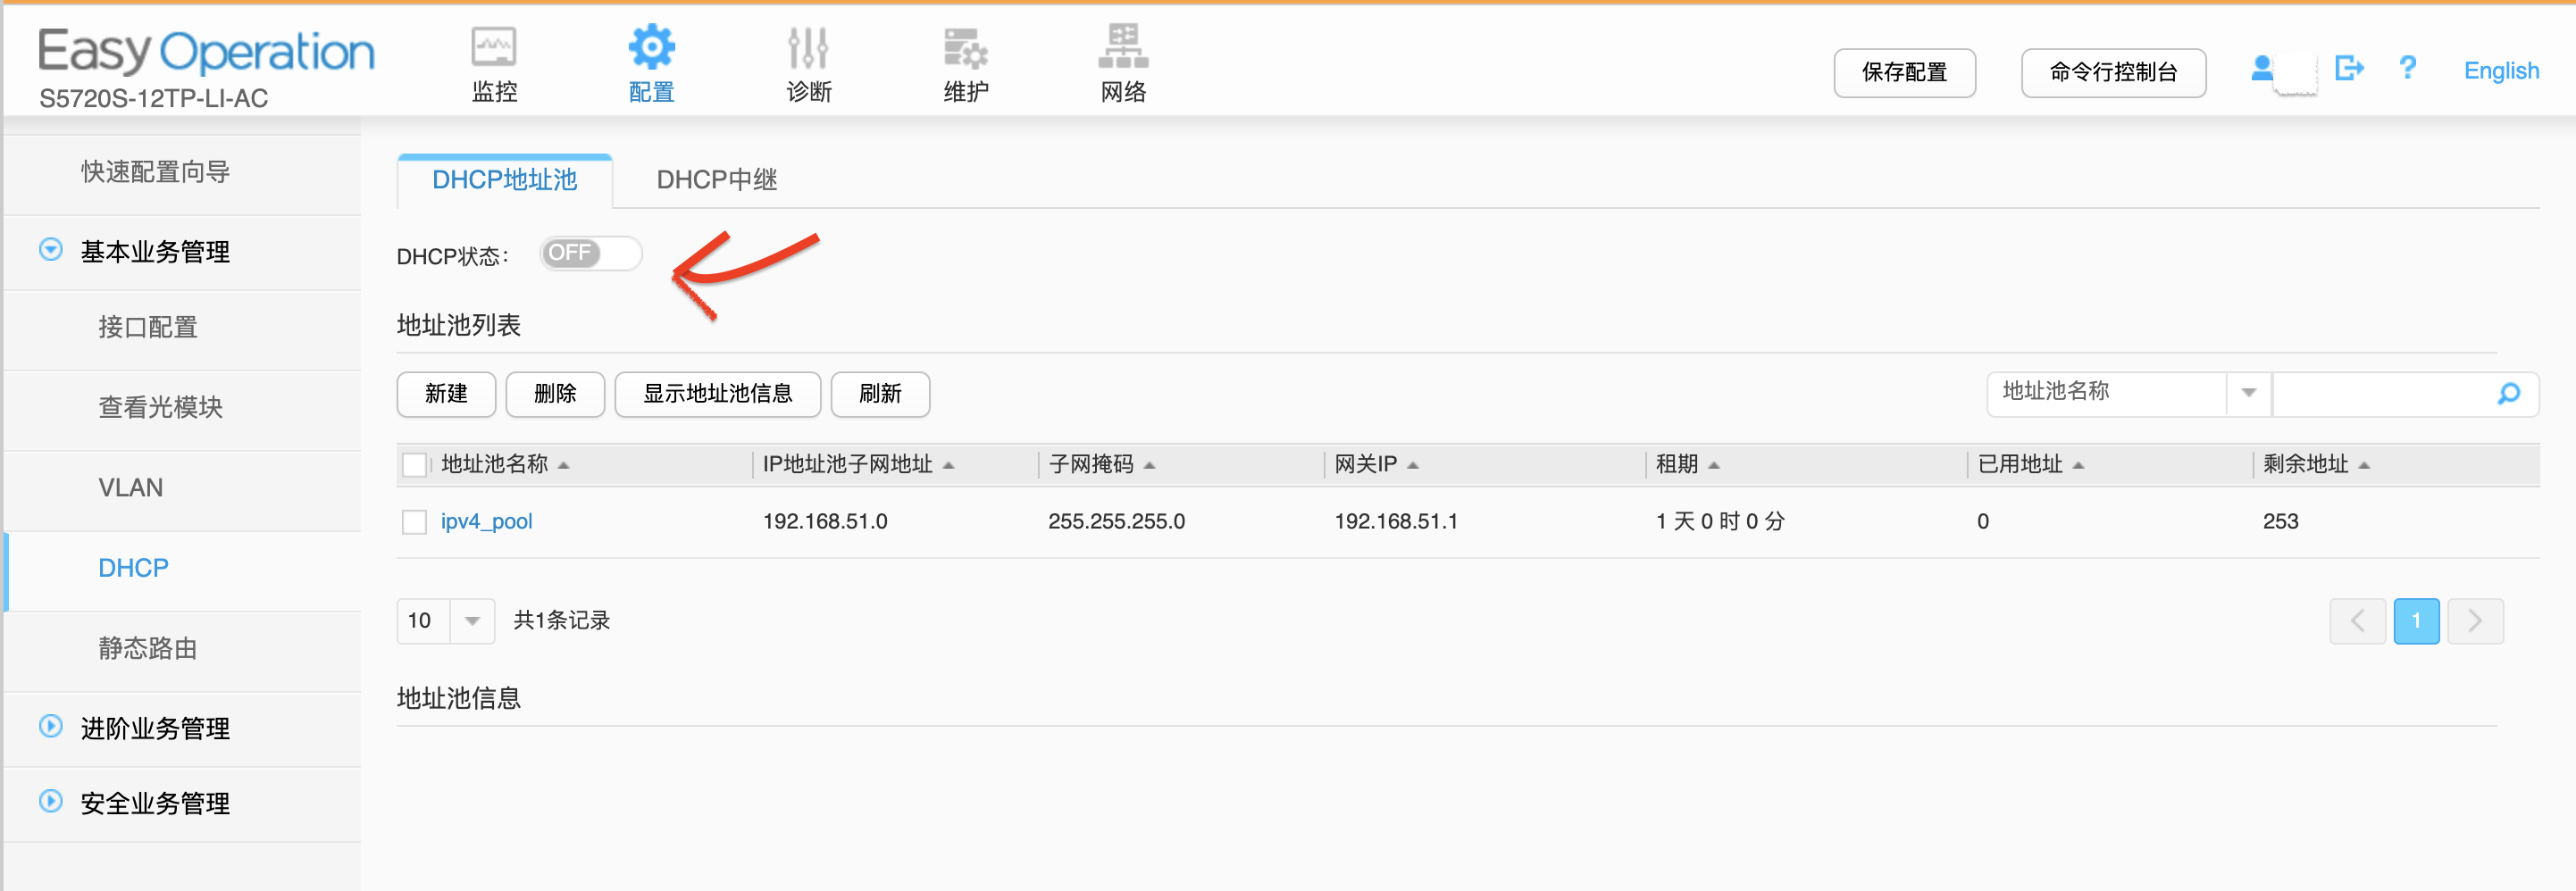Click the user account icon
2576x891 pixels.
[2262, 68]
